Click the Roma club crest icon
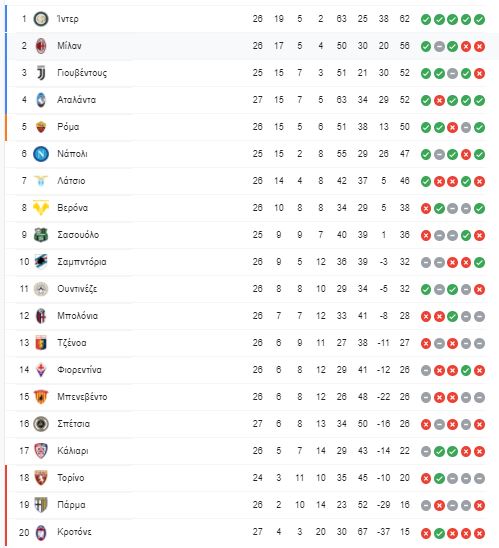The width and height of the screenshot is (499, 548). [41, 127]
